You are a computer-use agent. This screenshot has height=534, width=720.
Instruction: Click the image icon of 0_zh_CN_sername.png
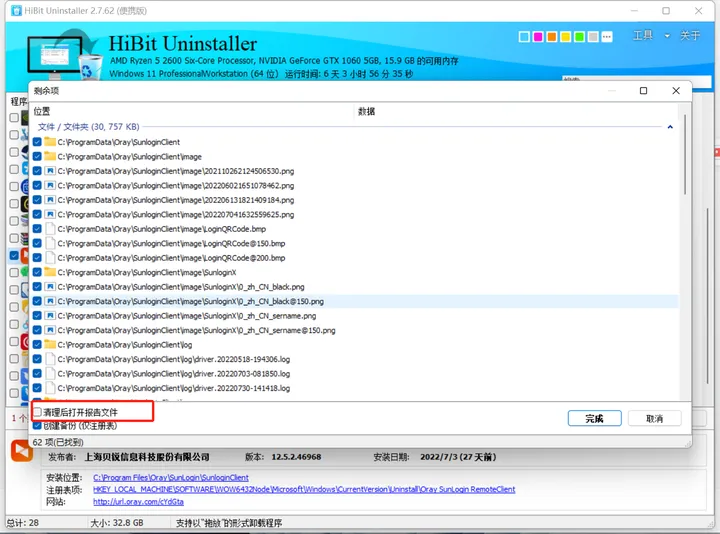[x=49, y=315]
